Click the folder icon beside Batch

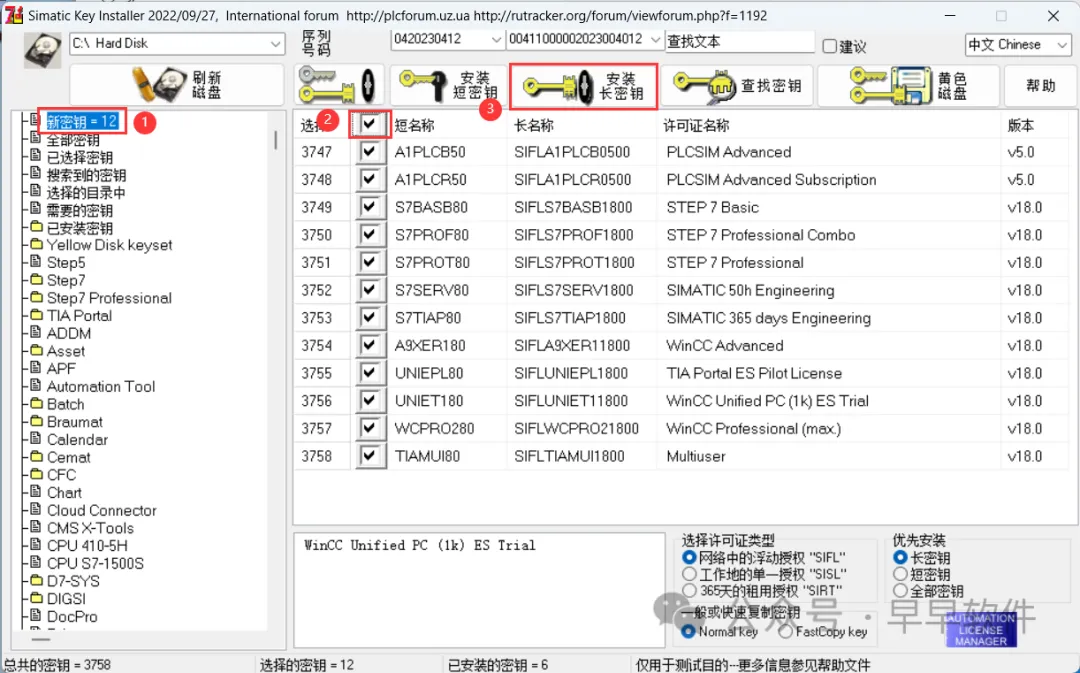[36, 404]
